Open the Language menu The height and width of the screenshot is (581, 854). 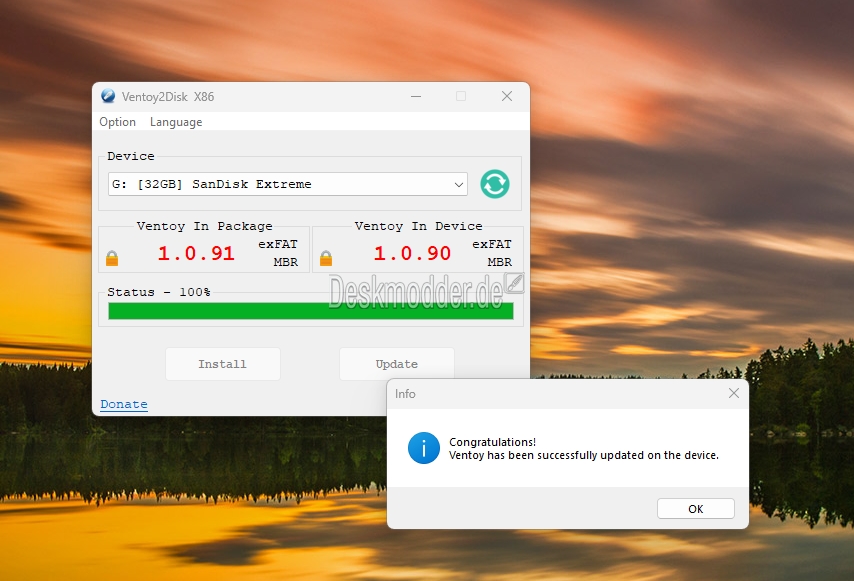point(176,122)
